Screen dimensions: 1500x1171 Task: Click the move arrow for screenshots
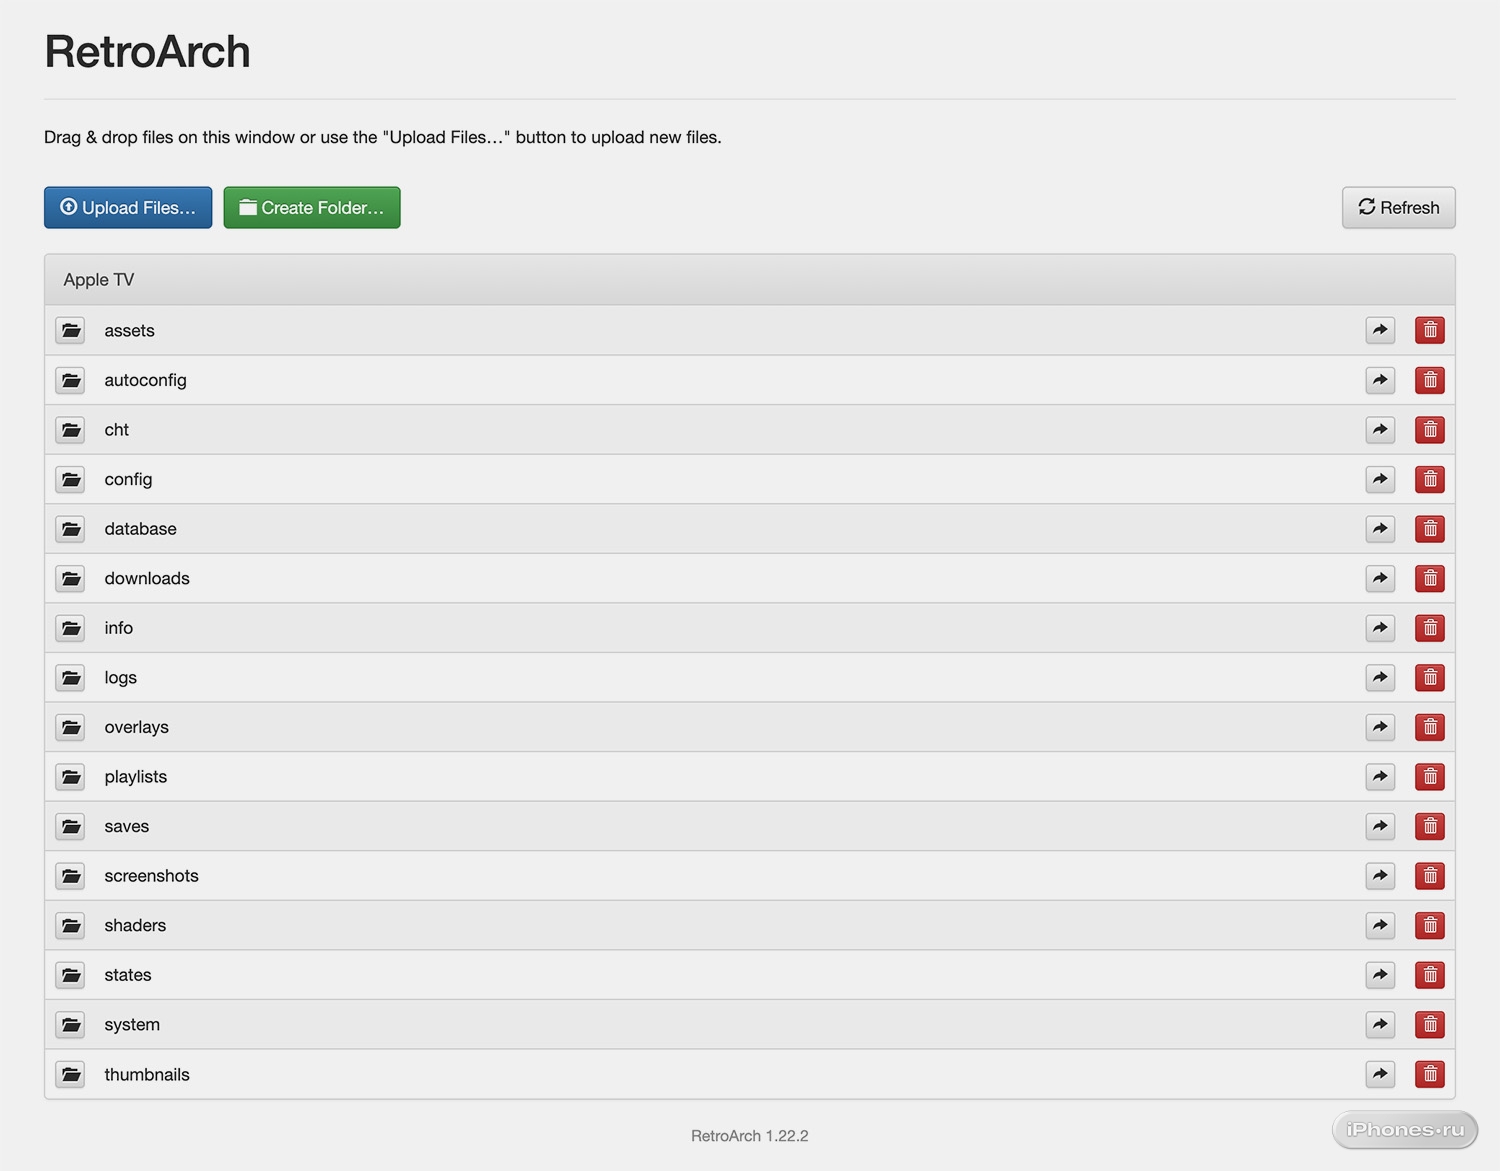tap(1380, 876)
